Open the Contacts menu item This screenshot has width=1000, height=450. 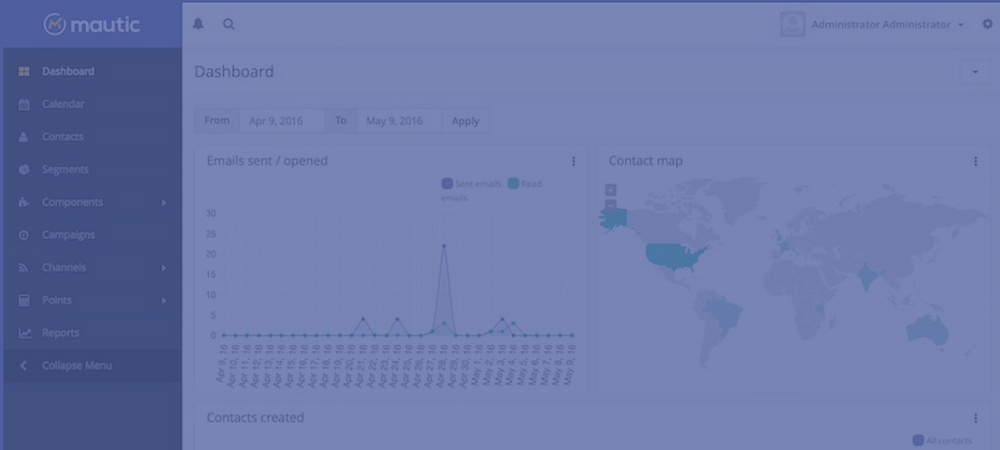62,137
